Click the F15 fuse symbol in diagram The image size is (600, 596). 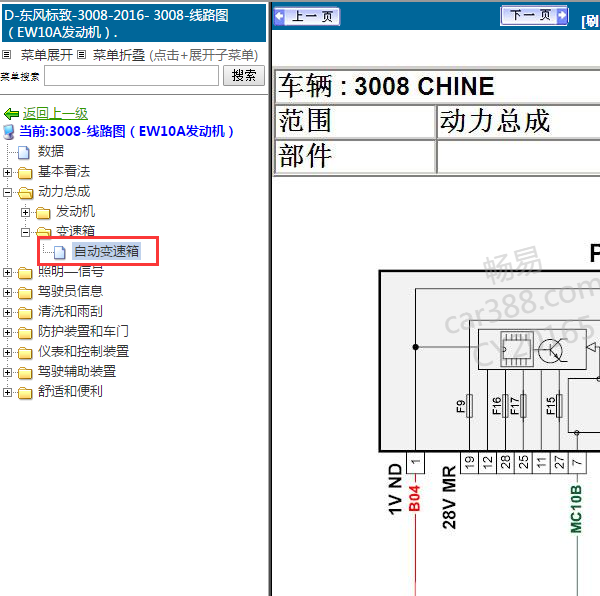pos(559,406)
